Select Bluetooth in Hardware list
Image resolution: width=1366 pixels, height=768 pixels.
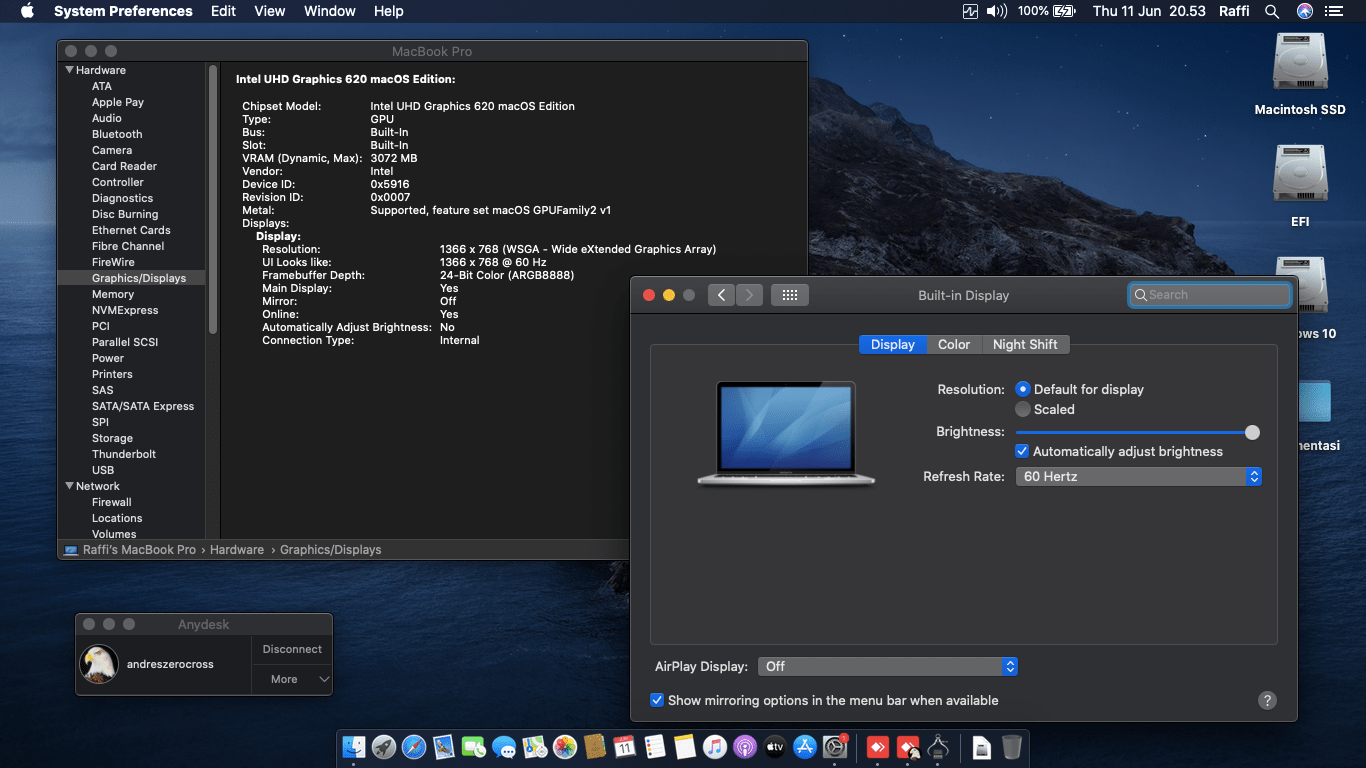click(x=117, y=134)
